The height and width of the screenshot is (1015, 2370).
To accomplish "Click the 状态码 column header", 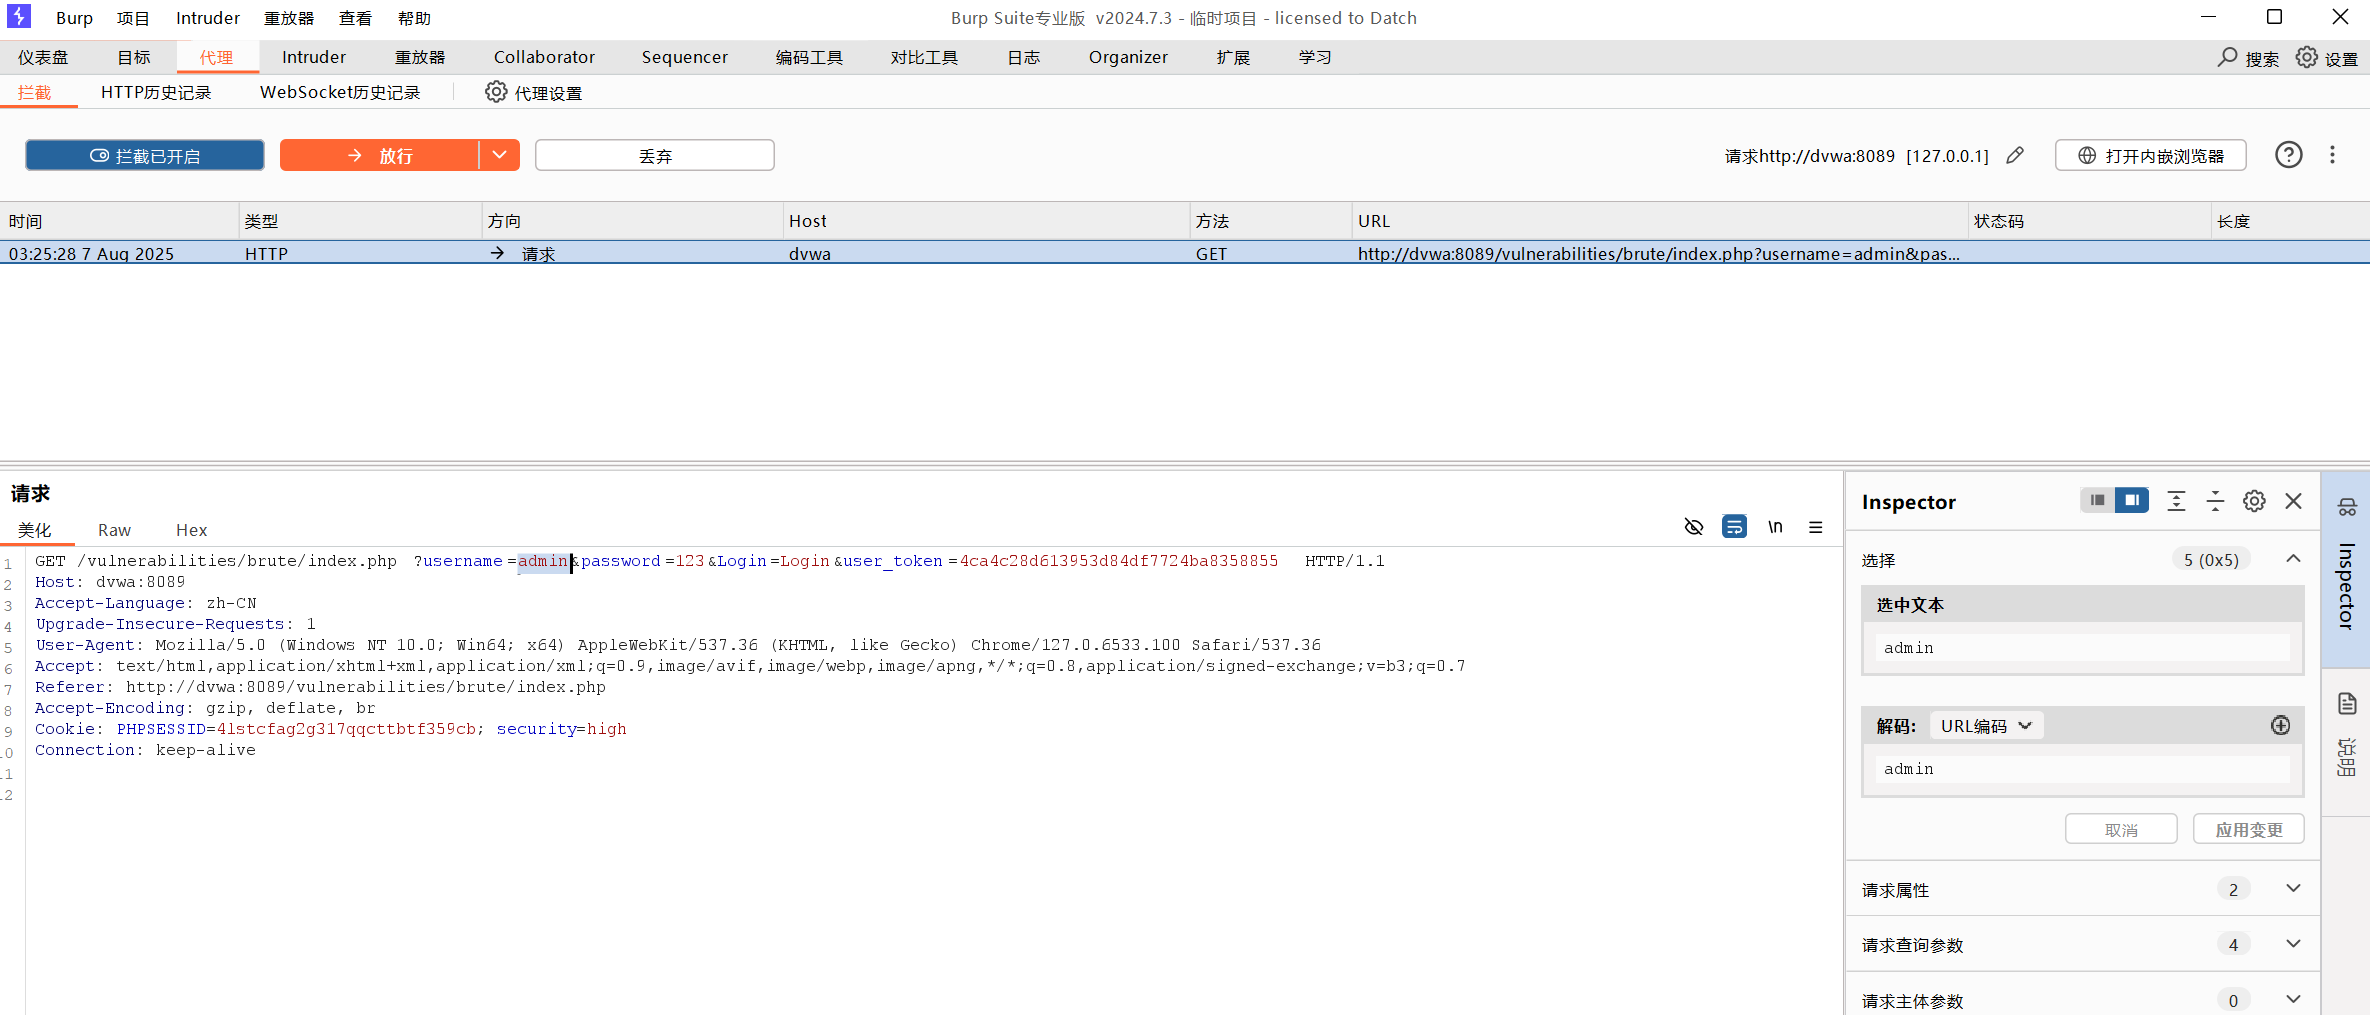I will (2088, 221).
